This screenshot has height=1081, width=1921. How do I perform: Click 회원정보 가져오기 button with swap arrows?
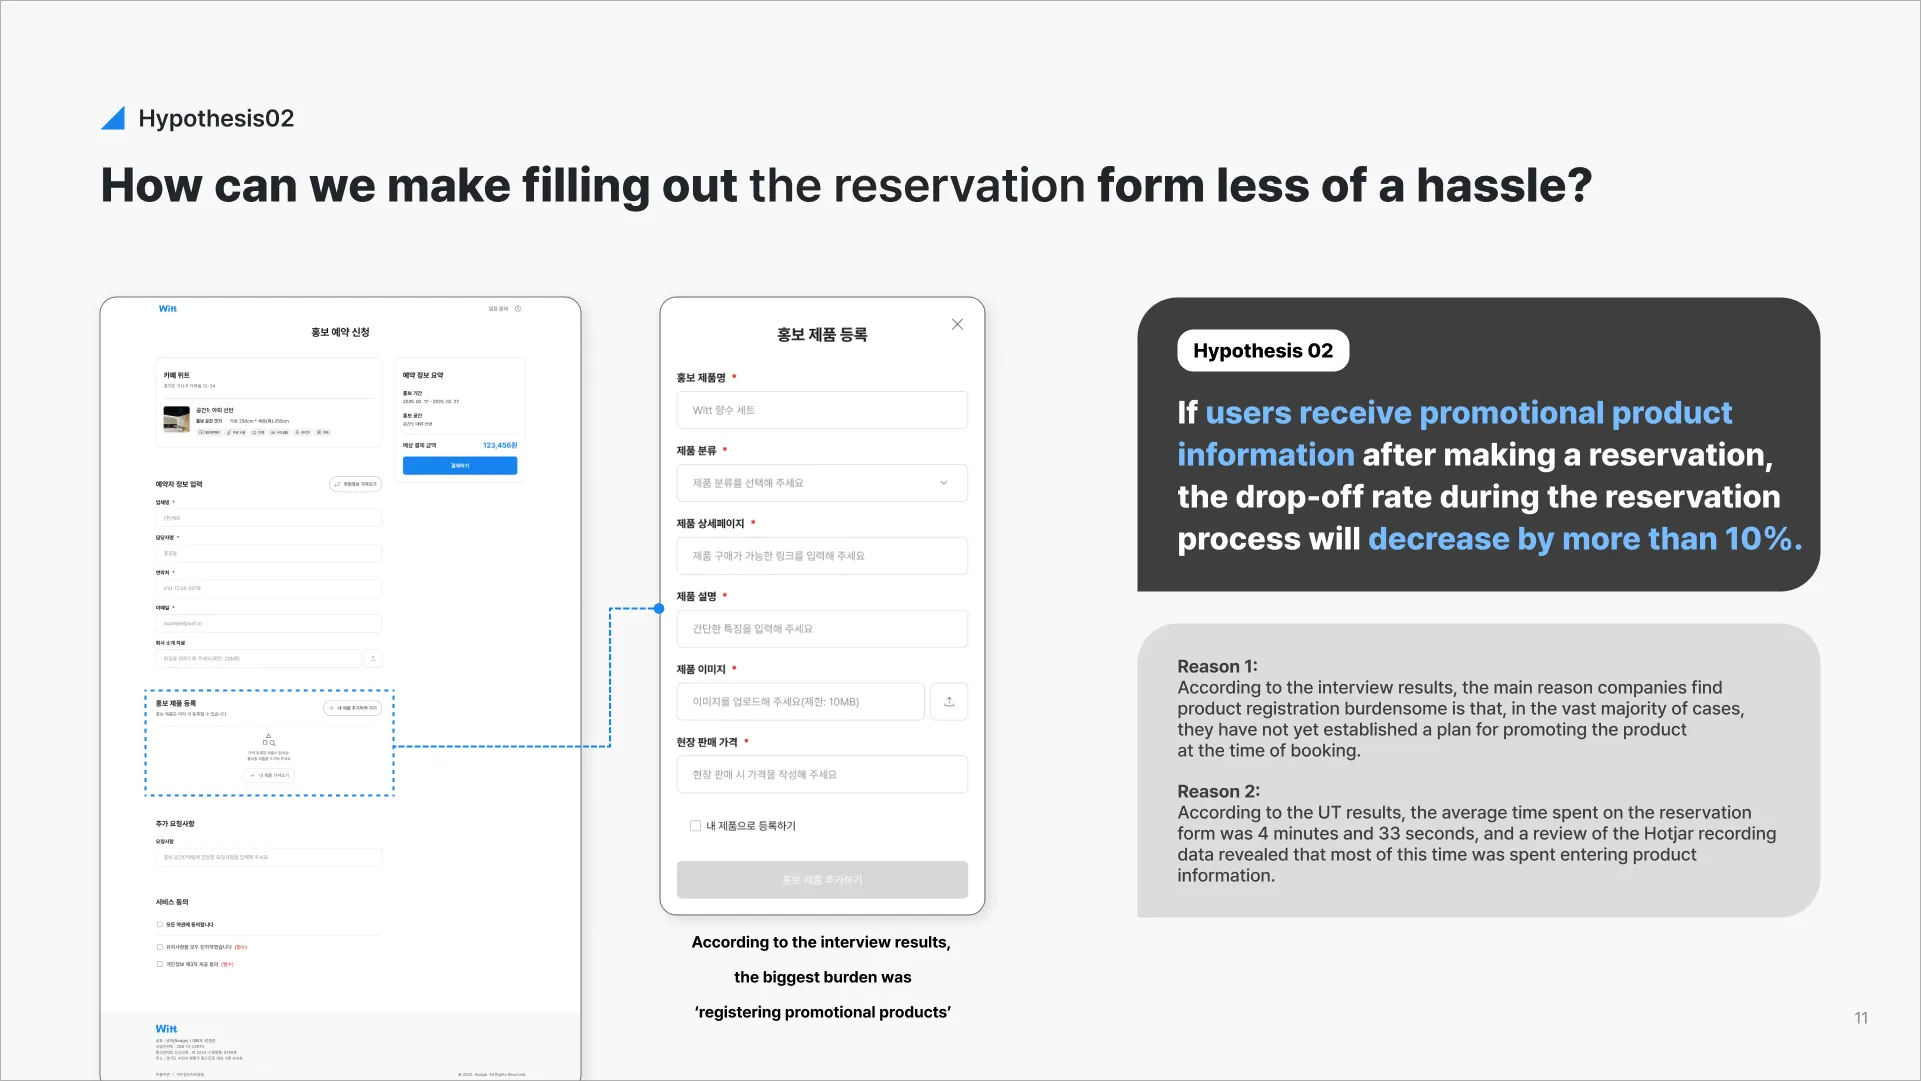[355, 484]
